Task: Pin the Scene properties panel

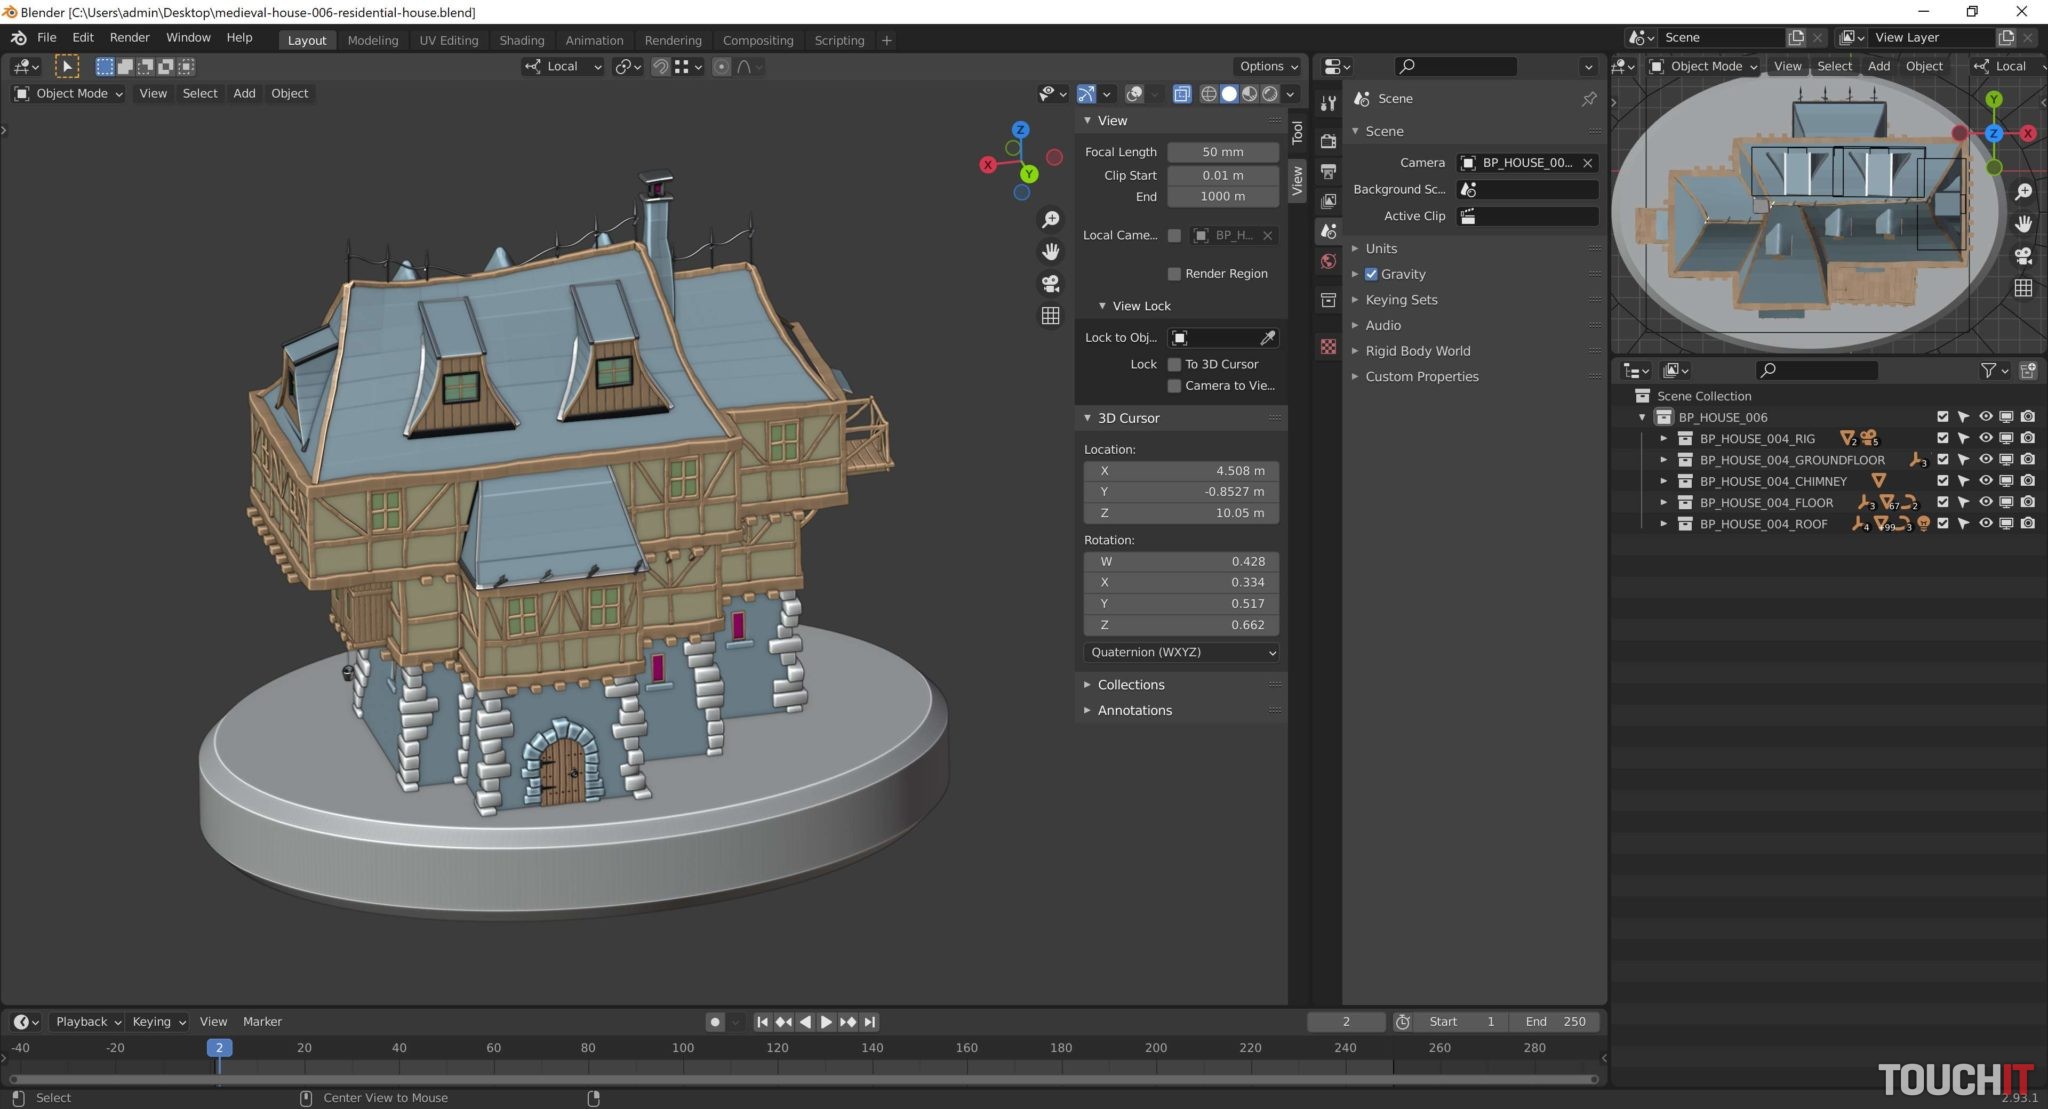Action: click(x=1588, y=99)
